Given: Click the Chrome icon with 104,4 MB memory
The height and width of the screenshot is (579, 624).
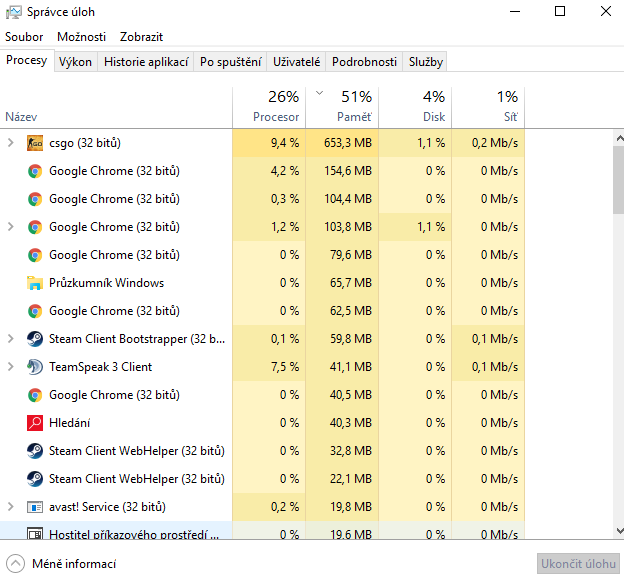Looking at the screenshot, I should pyautogui.click(x=35, y=199).
